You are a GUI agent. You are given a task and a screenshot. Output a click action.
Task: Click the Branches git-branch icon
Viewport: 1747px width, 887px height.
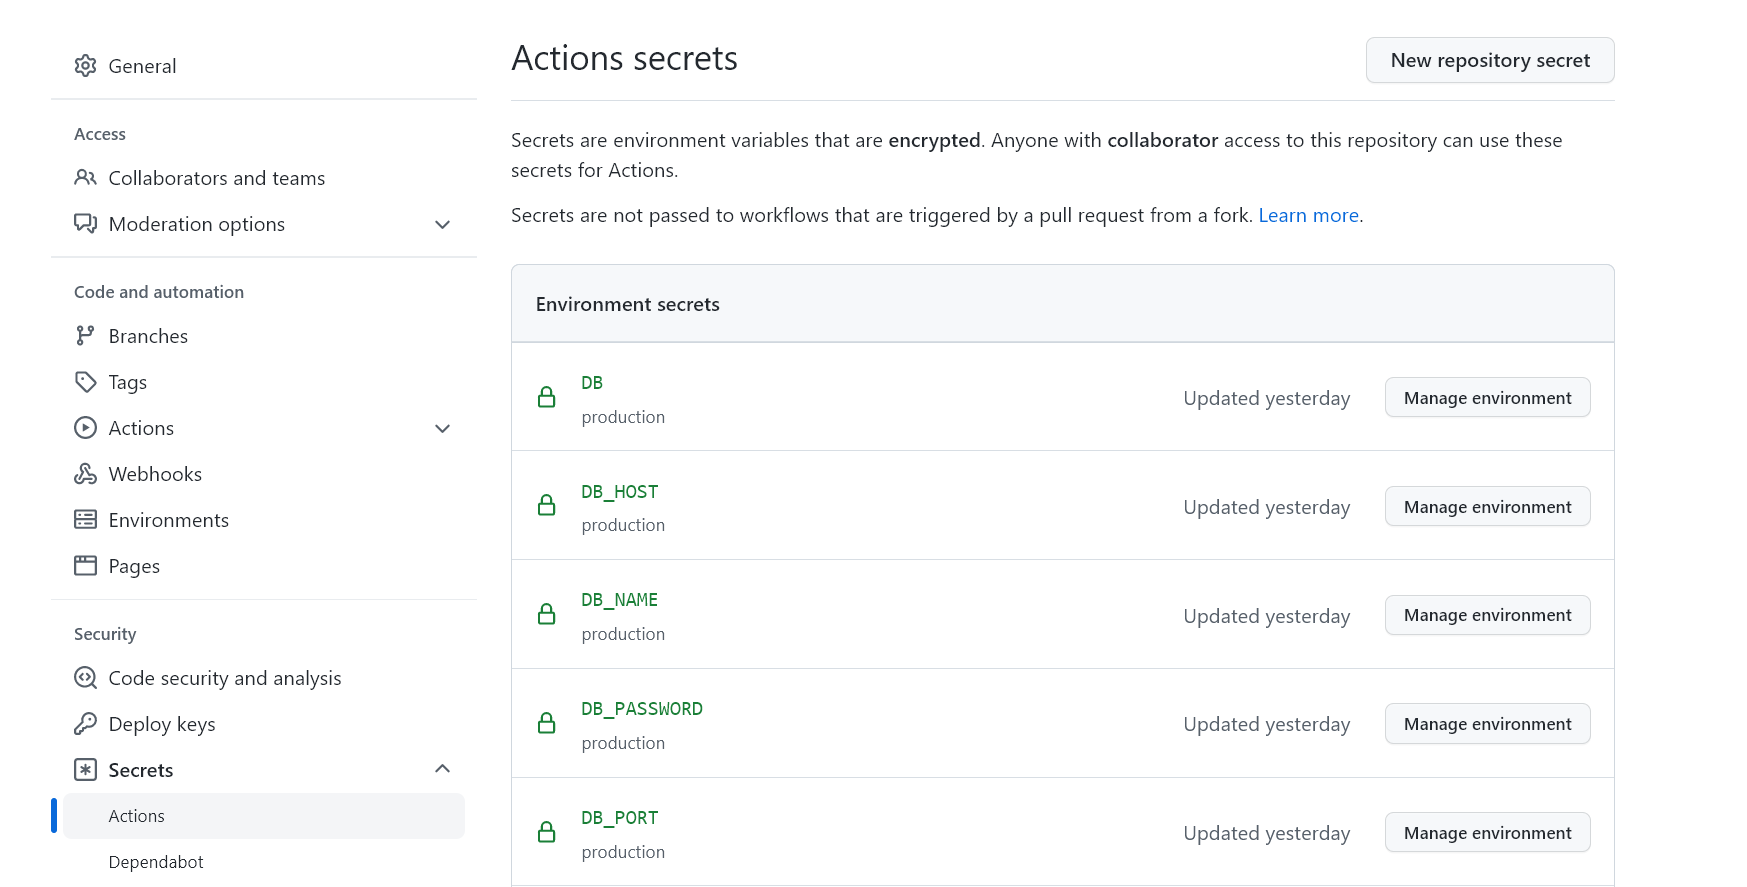point(86,336)
